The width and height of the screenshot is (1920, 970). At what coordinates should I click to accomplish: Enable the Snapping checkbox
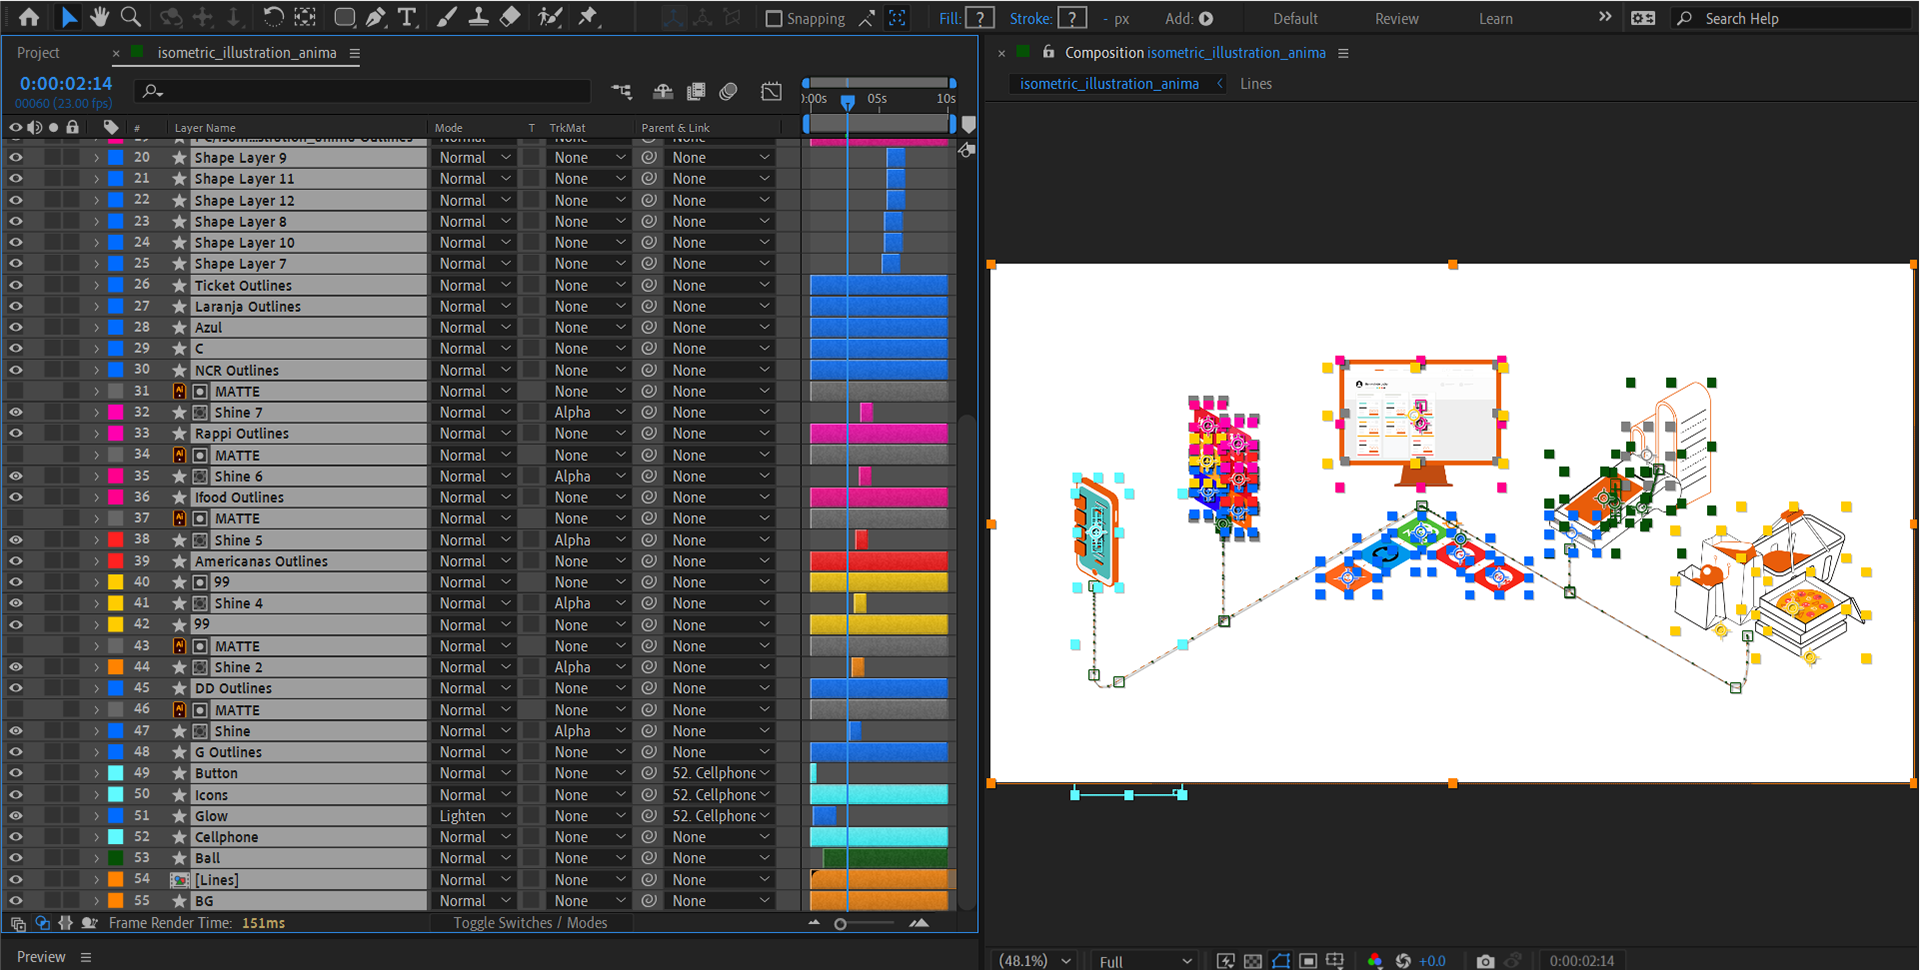(x=773, y=18)
